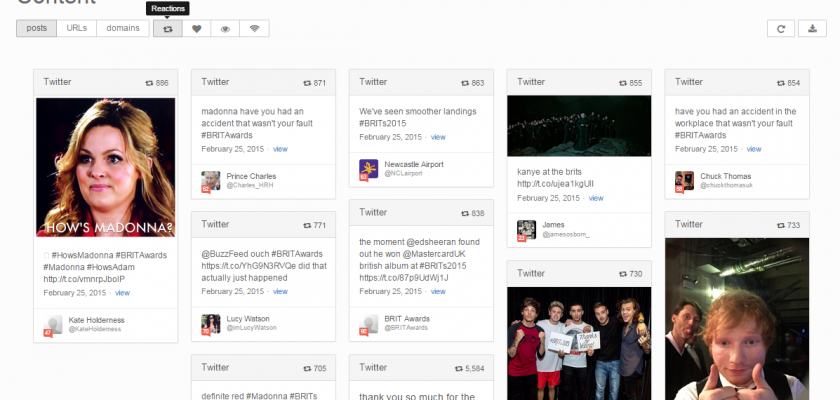Click the eye views sort icon
Screen dimensions: 840x400
pyautogui.click(x=225, y=29)
